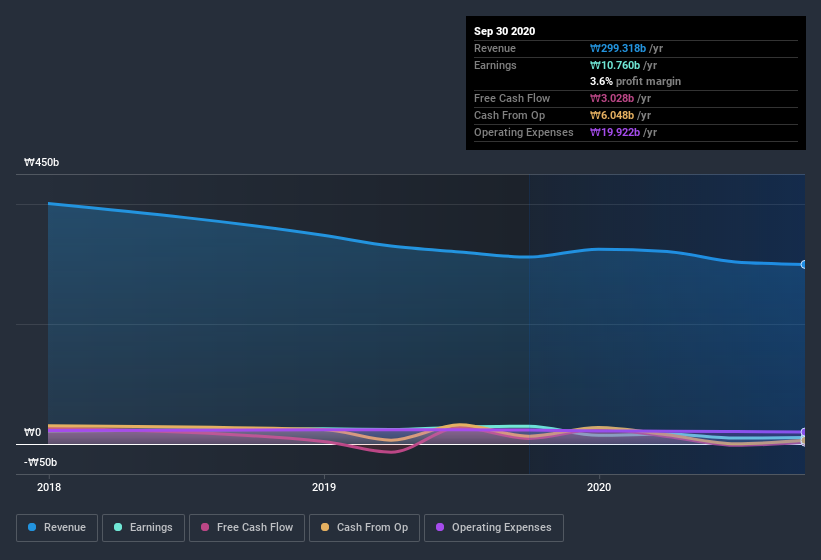
Task: Click the Operating Expenses tooltip label
Action: click(524, 132)
